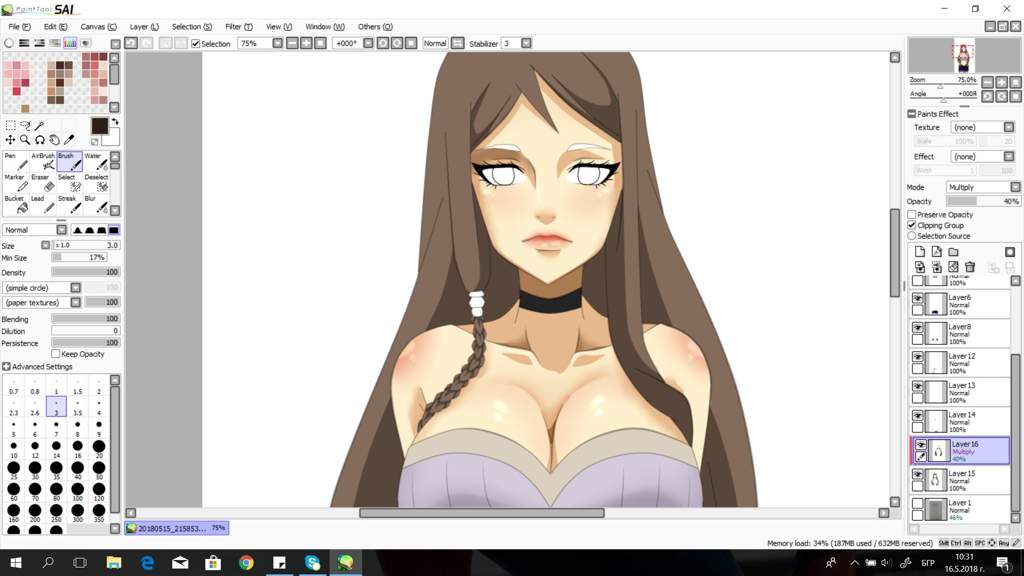1024x576 pixels.
Task: Collapse the Paints Effect section
Action: 912,114
